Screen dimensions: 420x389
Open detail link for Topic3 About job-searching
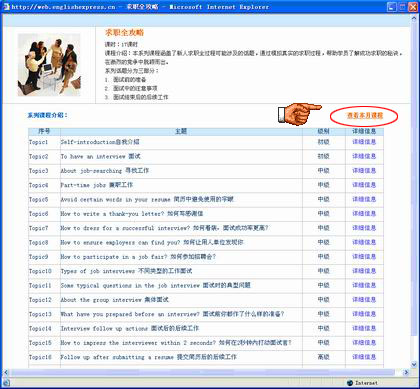[364, 170]
